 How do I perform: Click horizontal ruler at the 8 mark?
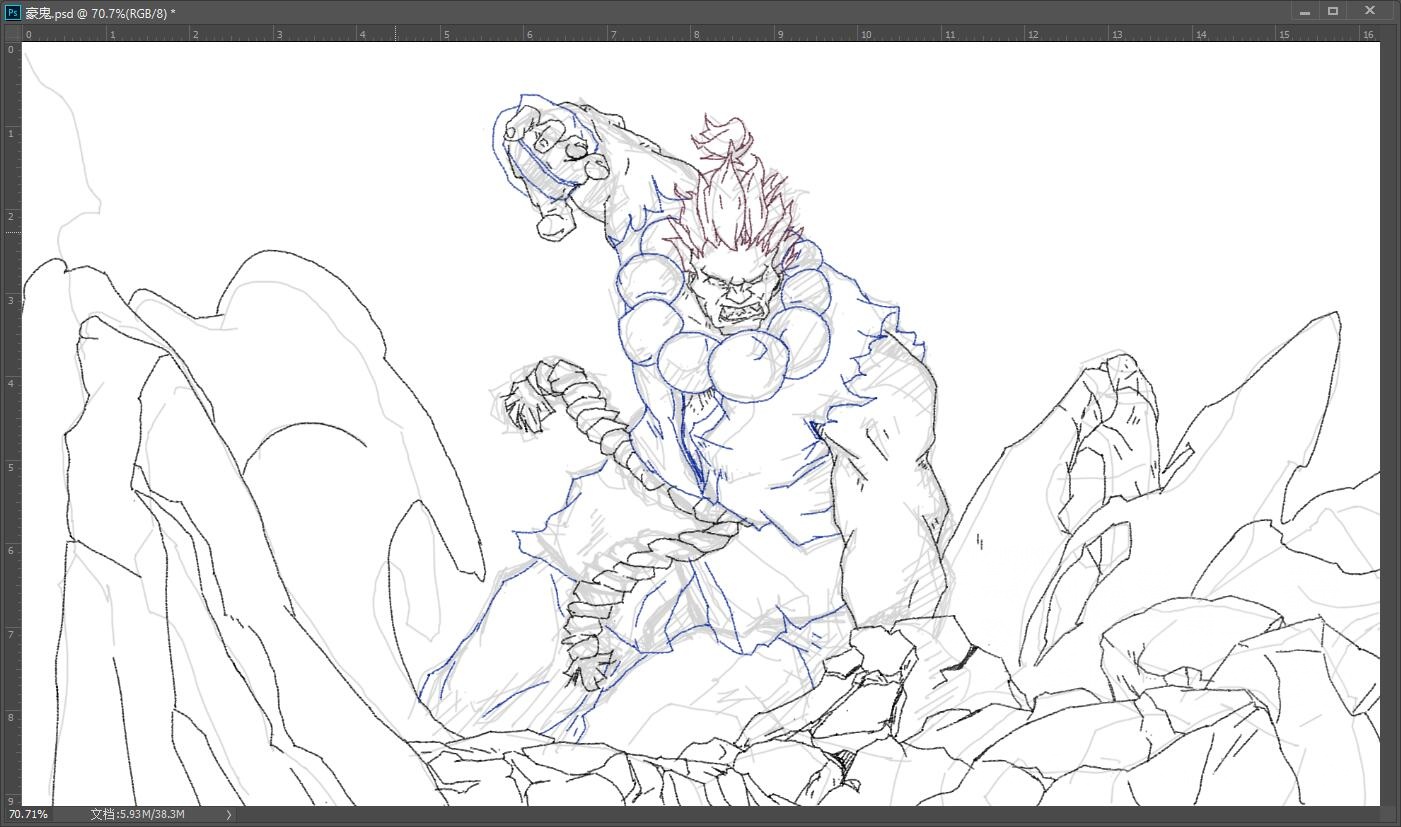click(697, 34)
